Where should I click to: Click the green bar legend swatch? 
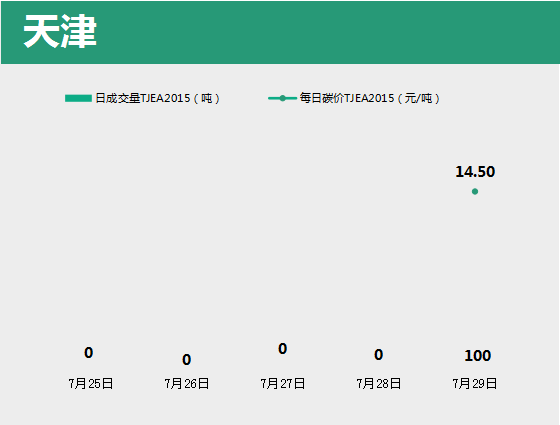coord(78,98)
